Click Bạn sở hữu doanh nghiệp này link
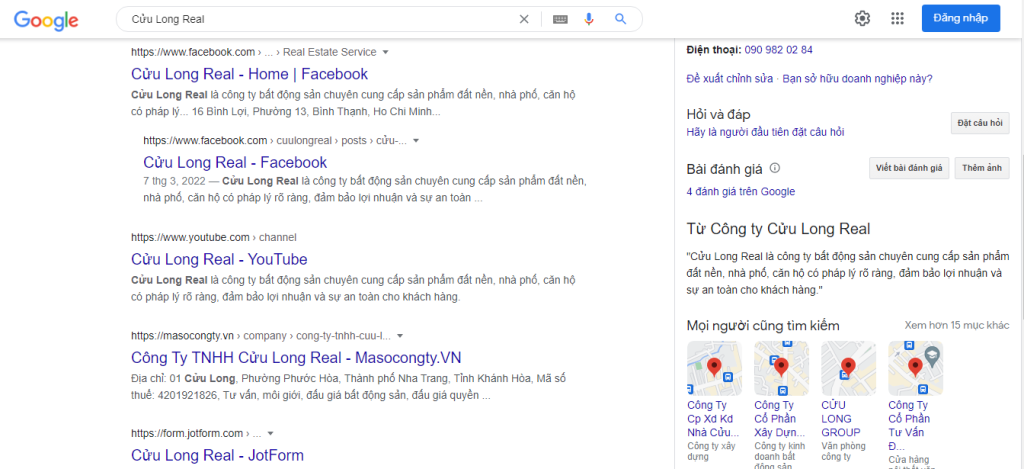 coord(857,78)
